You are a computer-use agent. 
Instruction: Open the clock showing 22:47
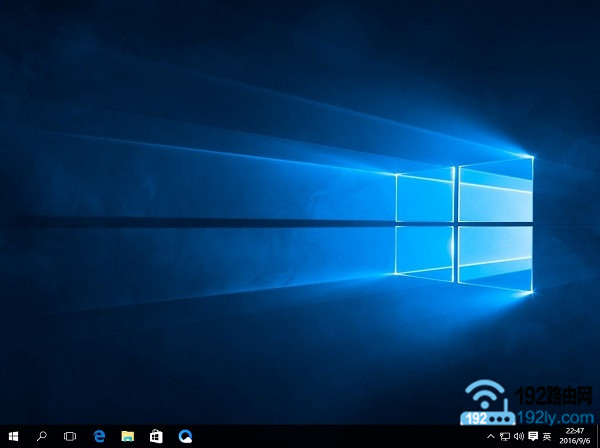pyautogui.click(x=575, y=436)
